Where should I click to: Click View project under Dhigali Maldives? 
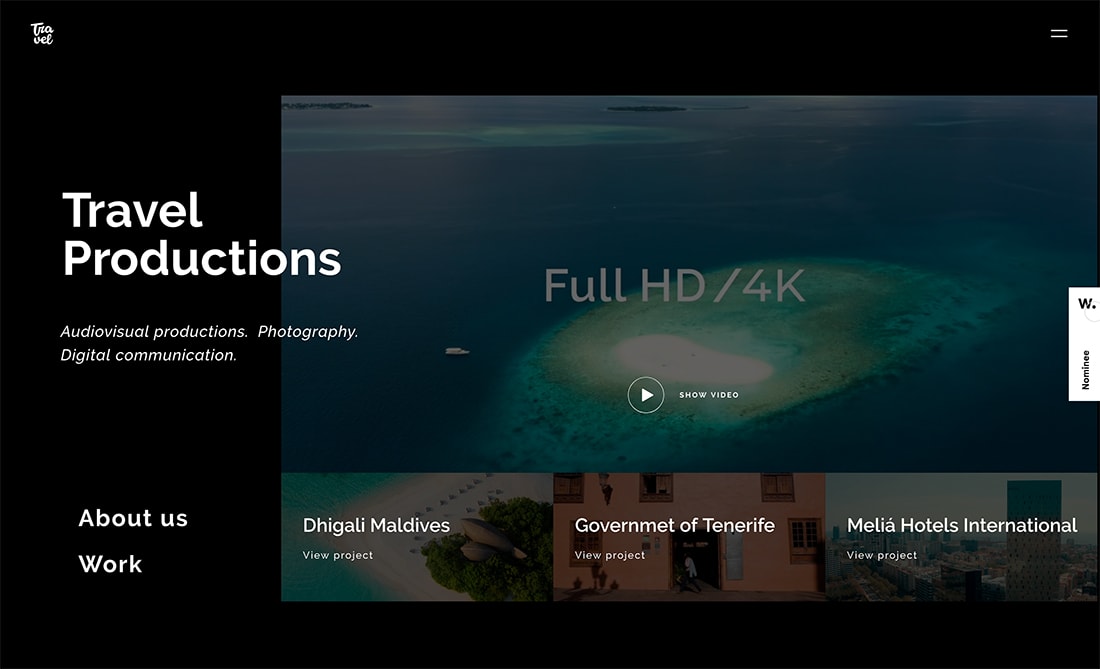point(337,555)
